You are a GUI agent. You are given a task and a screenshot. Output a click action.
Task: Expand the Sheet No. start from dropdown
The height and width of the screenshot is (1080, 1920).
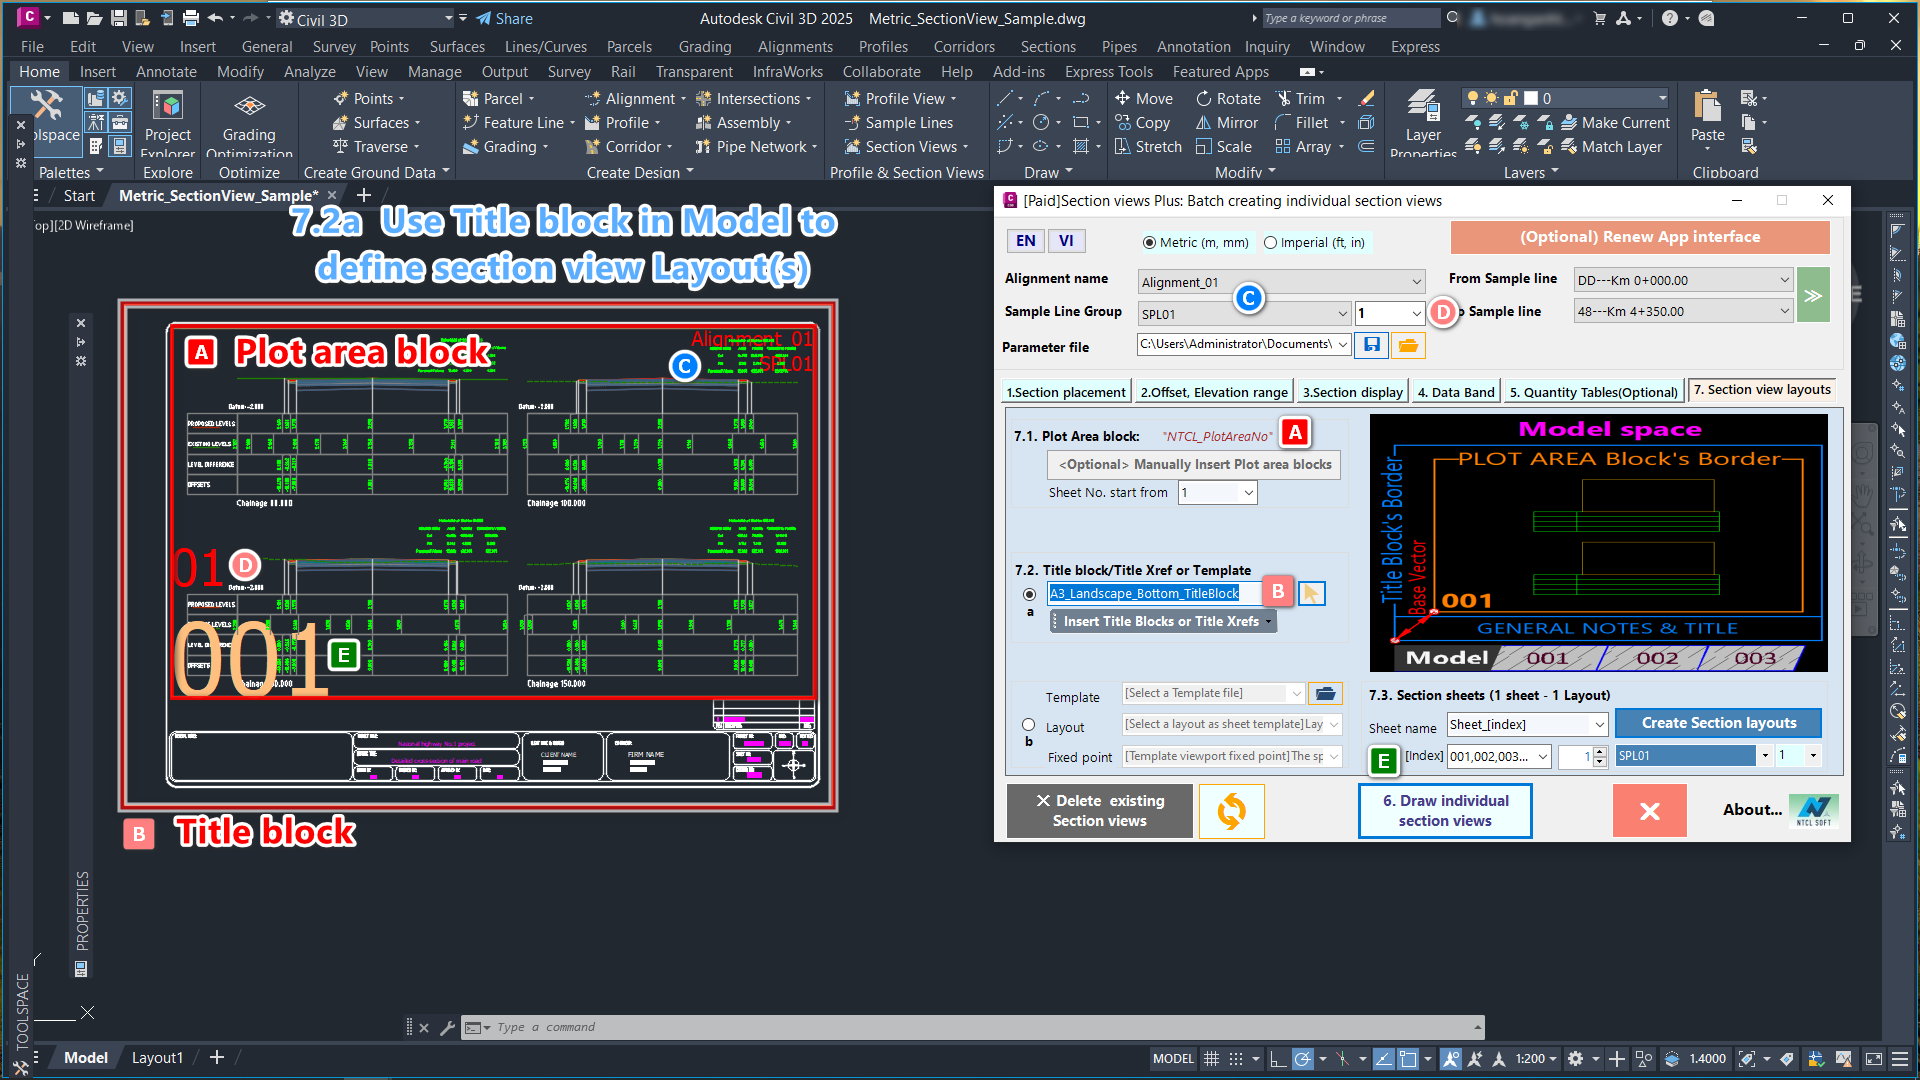tap(1247, 493)
